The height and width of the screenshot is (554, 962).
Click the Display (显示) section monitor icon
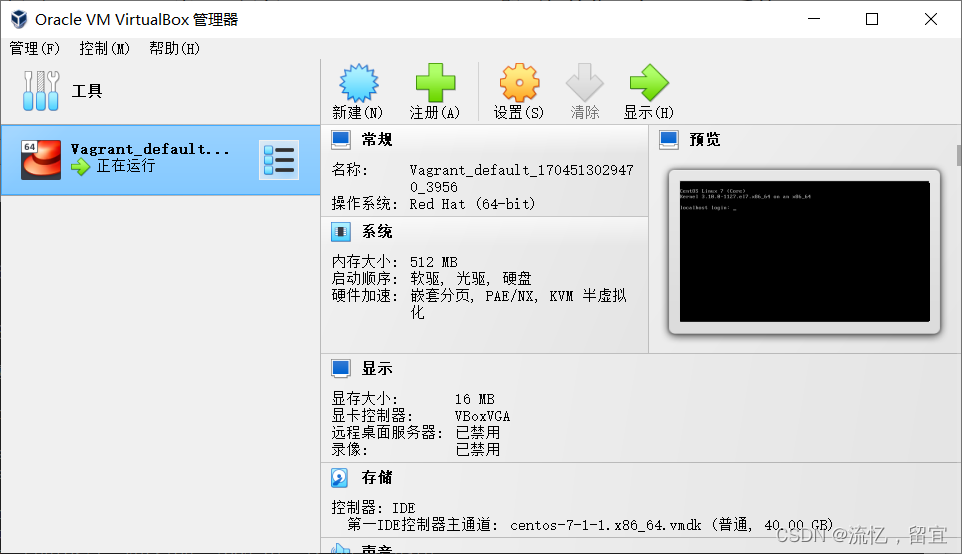tap(341, 369)
